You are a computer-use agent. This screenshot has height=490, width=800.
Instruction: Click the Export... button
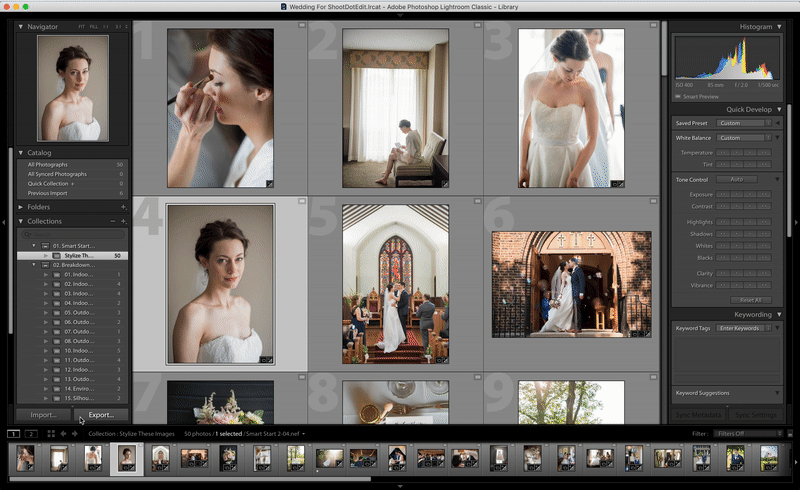pos(101,415)
